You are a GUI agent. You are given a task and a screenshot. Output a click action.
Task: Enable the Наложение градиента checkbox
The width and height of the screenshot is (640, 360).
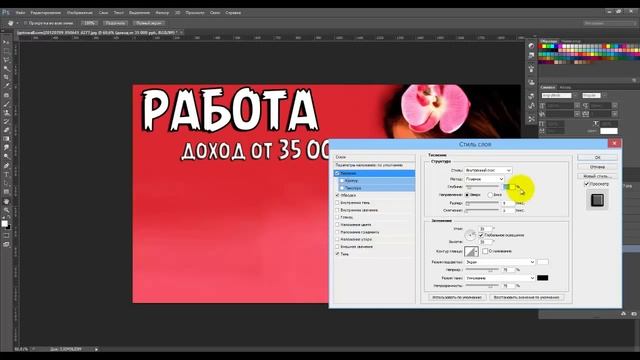click(337, 232)
